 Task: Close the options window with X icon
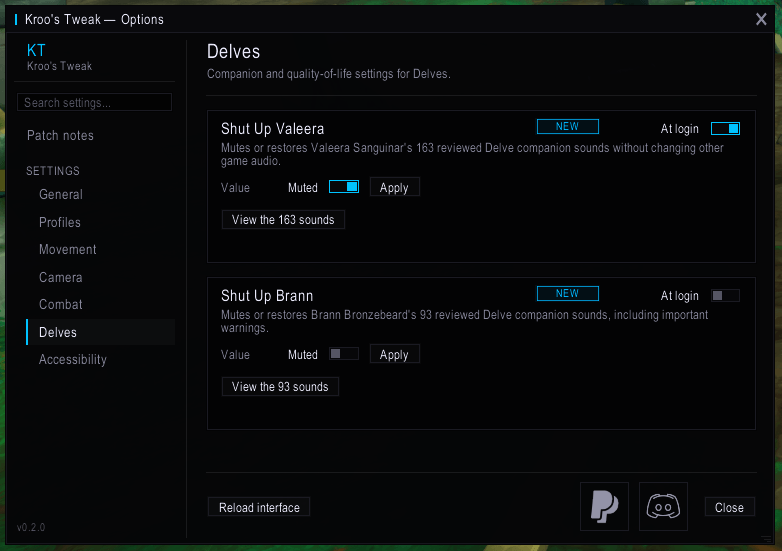pos(761,19)
